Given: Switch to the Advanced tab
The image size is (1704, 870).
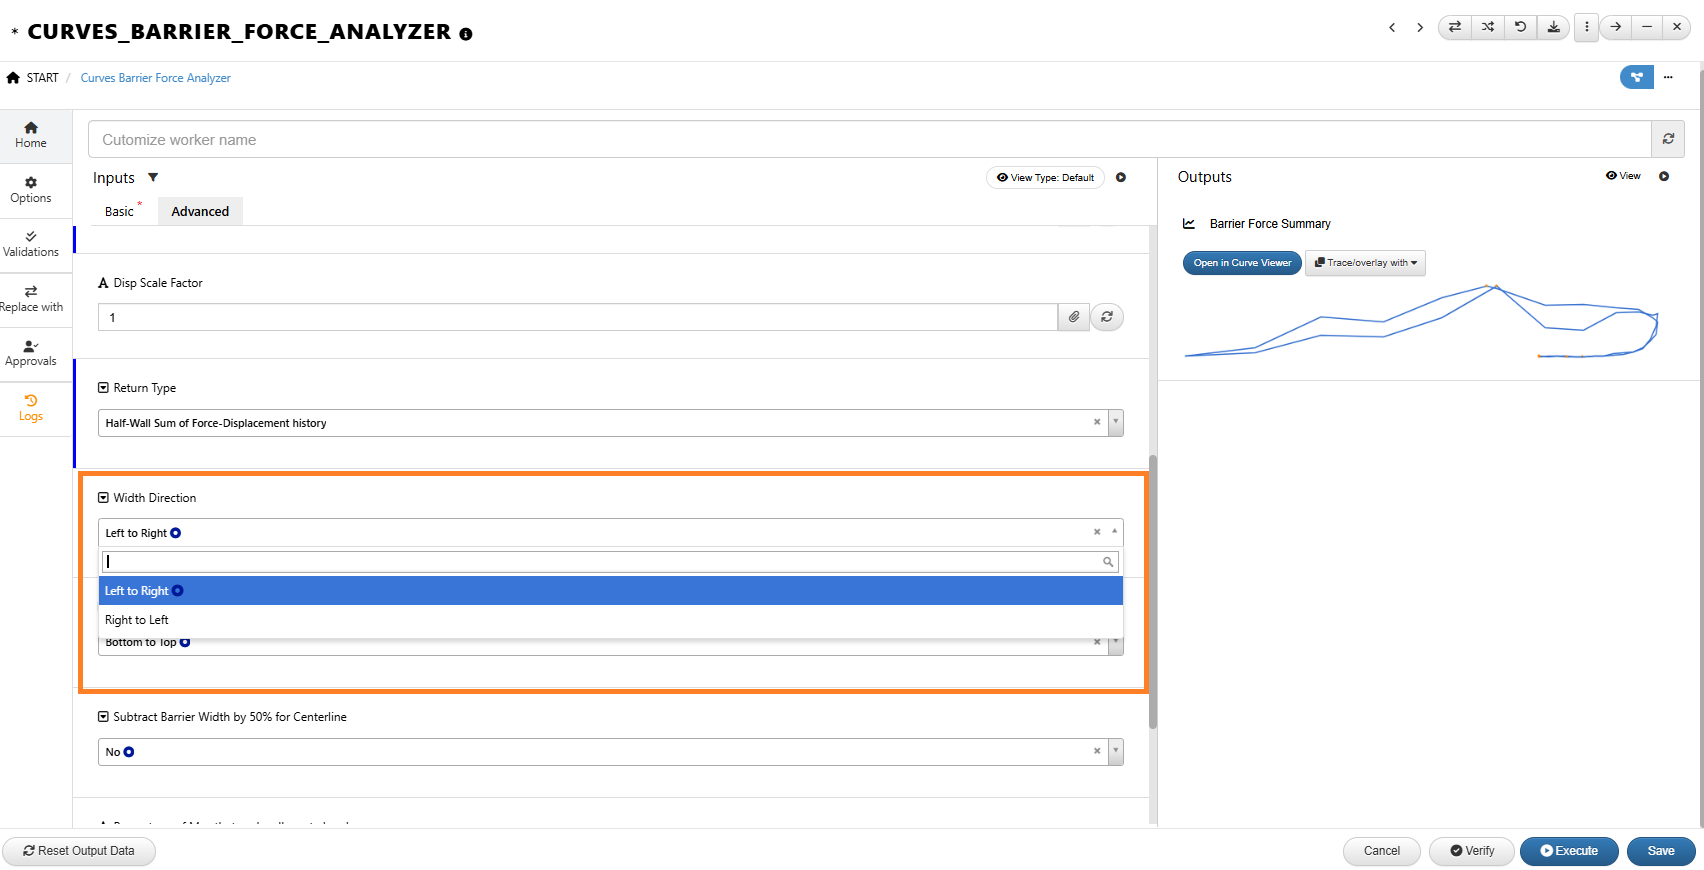Looking at the screenshot, I should coord(200,212).
